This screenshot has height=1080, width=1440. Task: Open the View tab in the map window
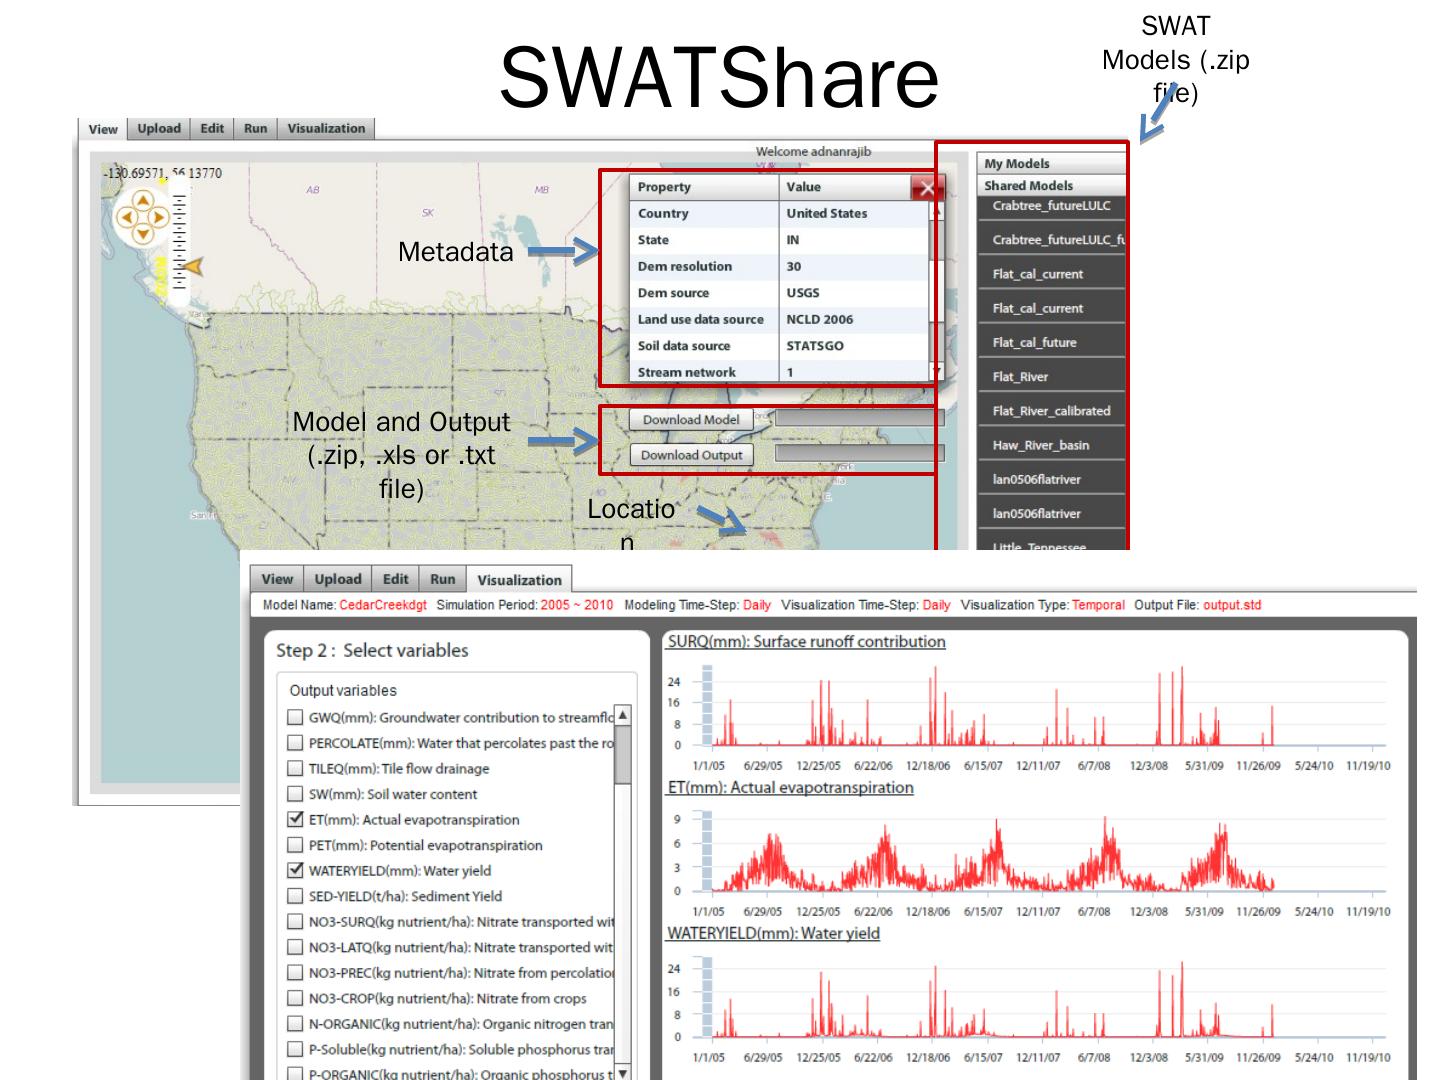click(x=103, y=129)
